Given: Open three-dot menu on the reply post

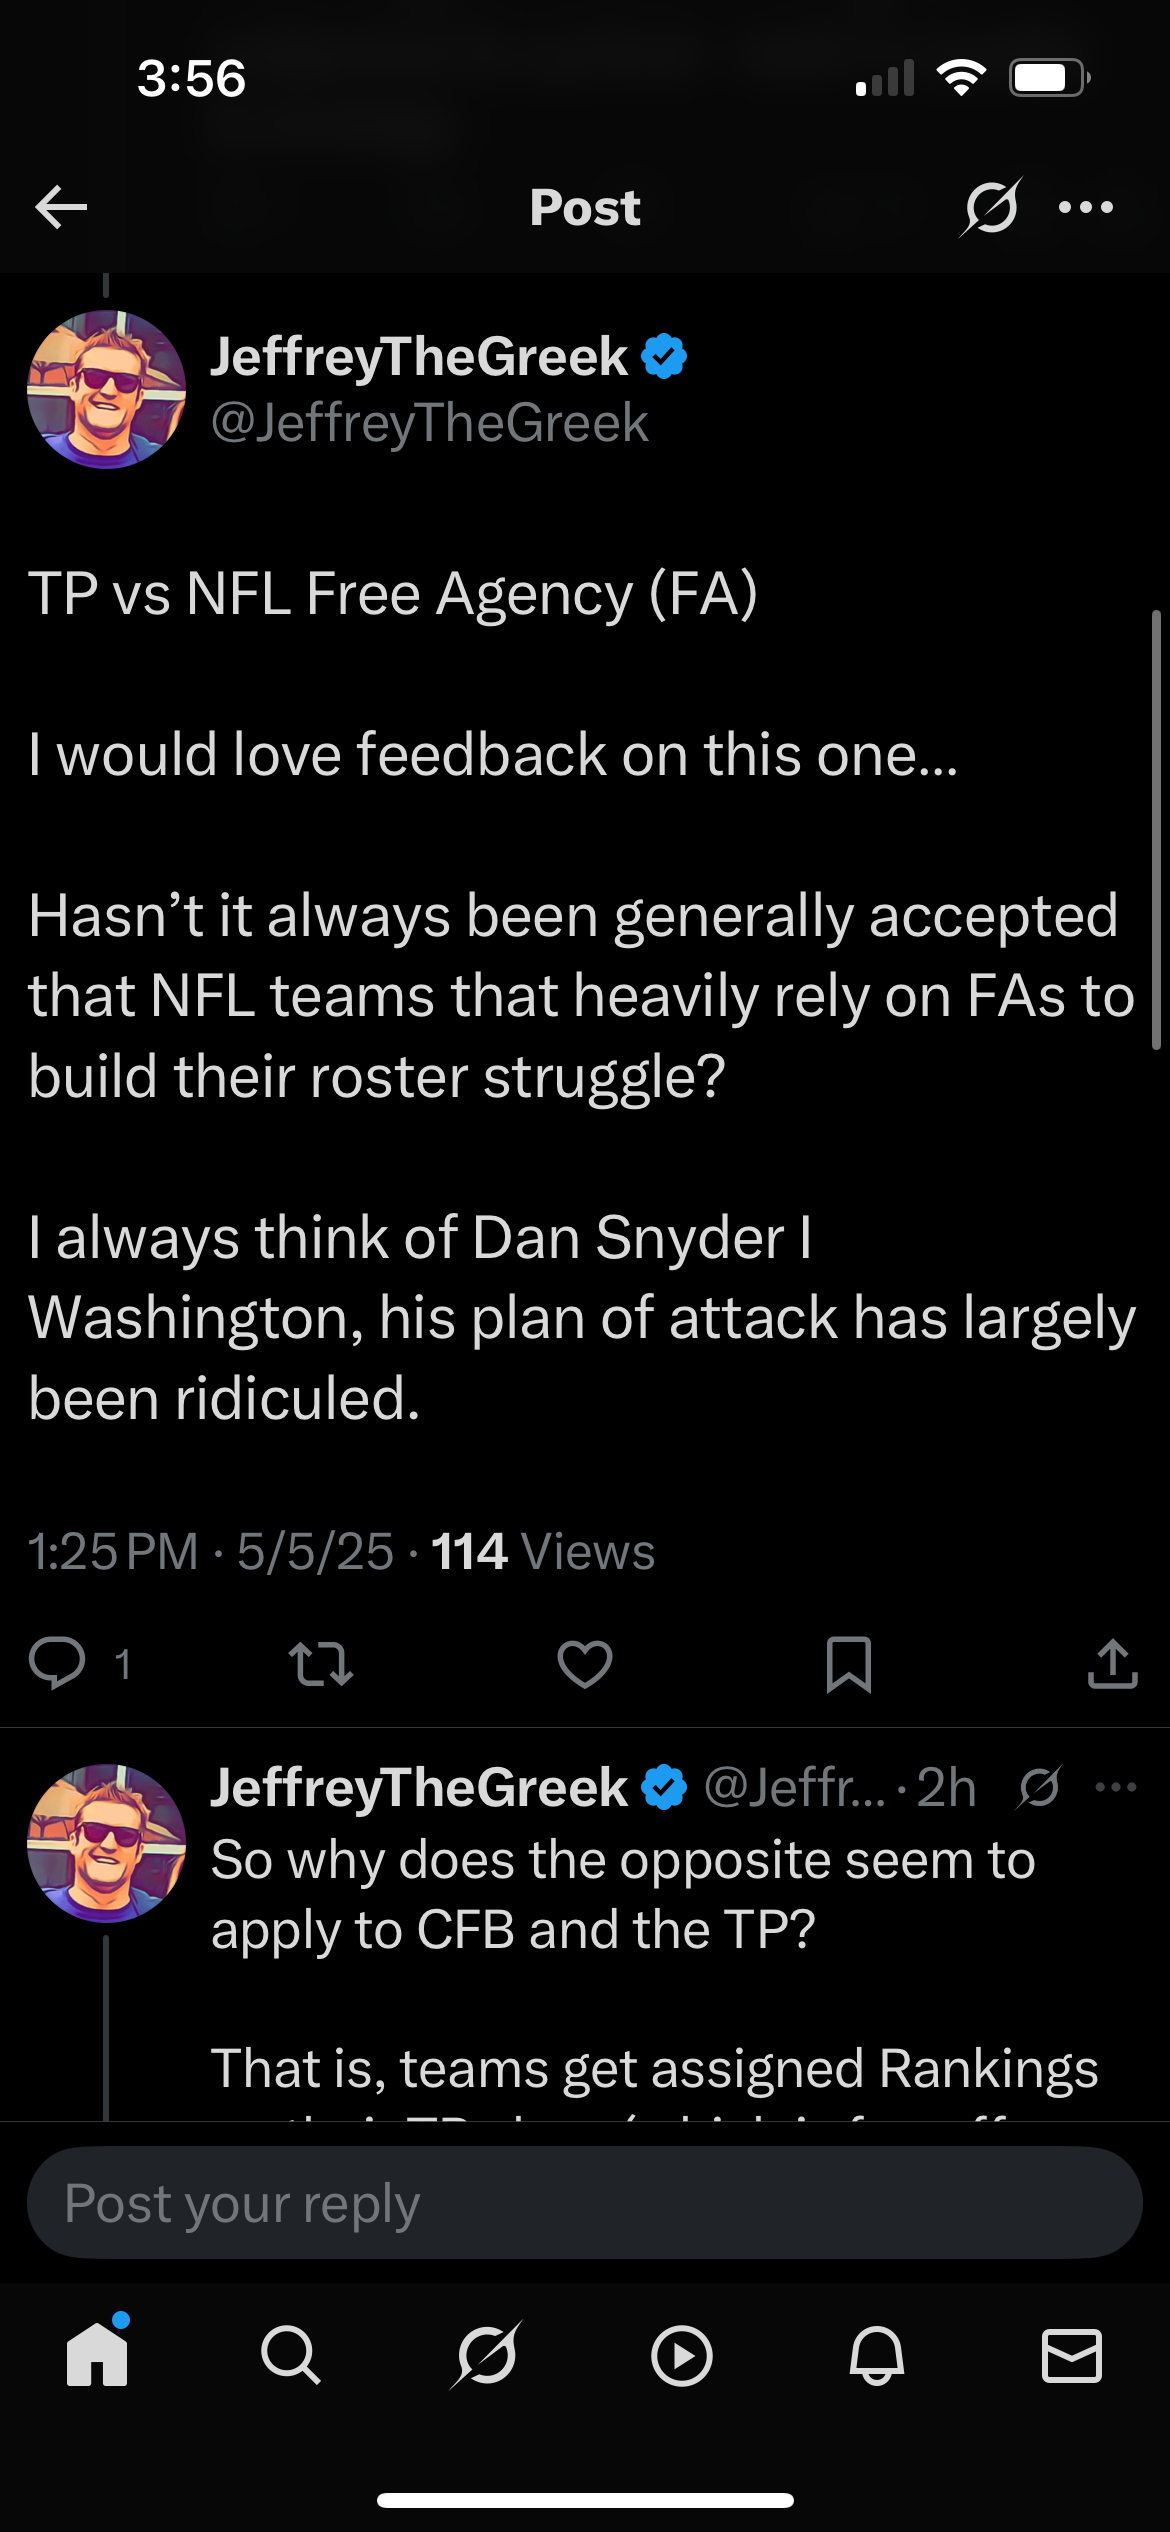Looking at the screenshot, I should pos(1116,1788).
